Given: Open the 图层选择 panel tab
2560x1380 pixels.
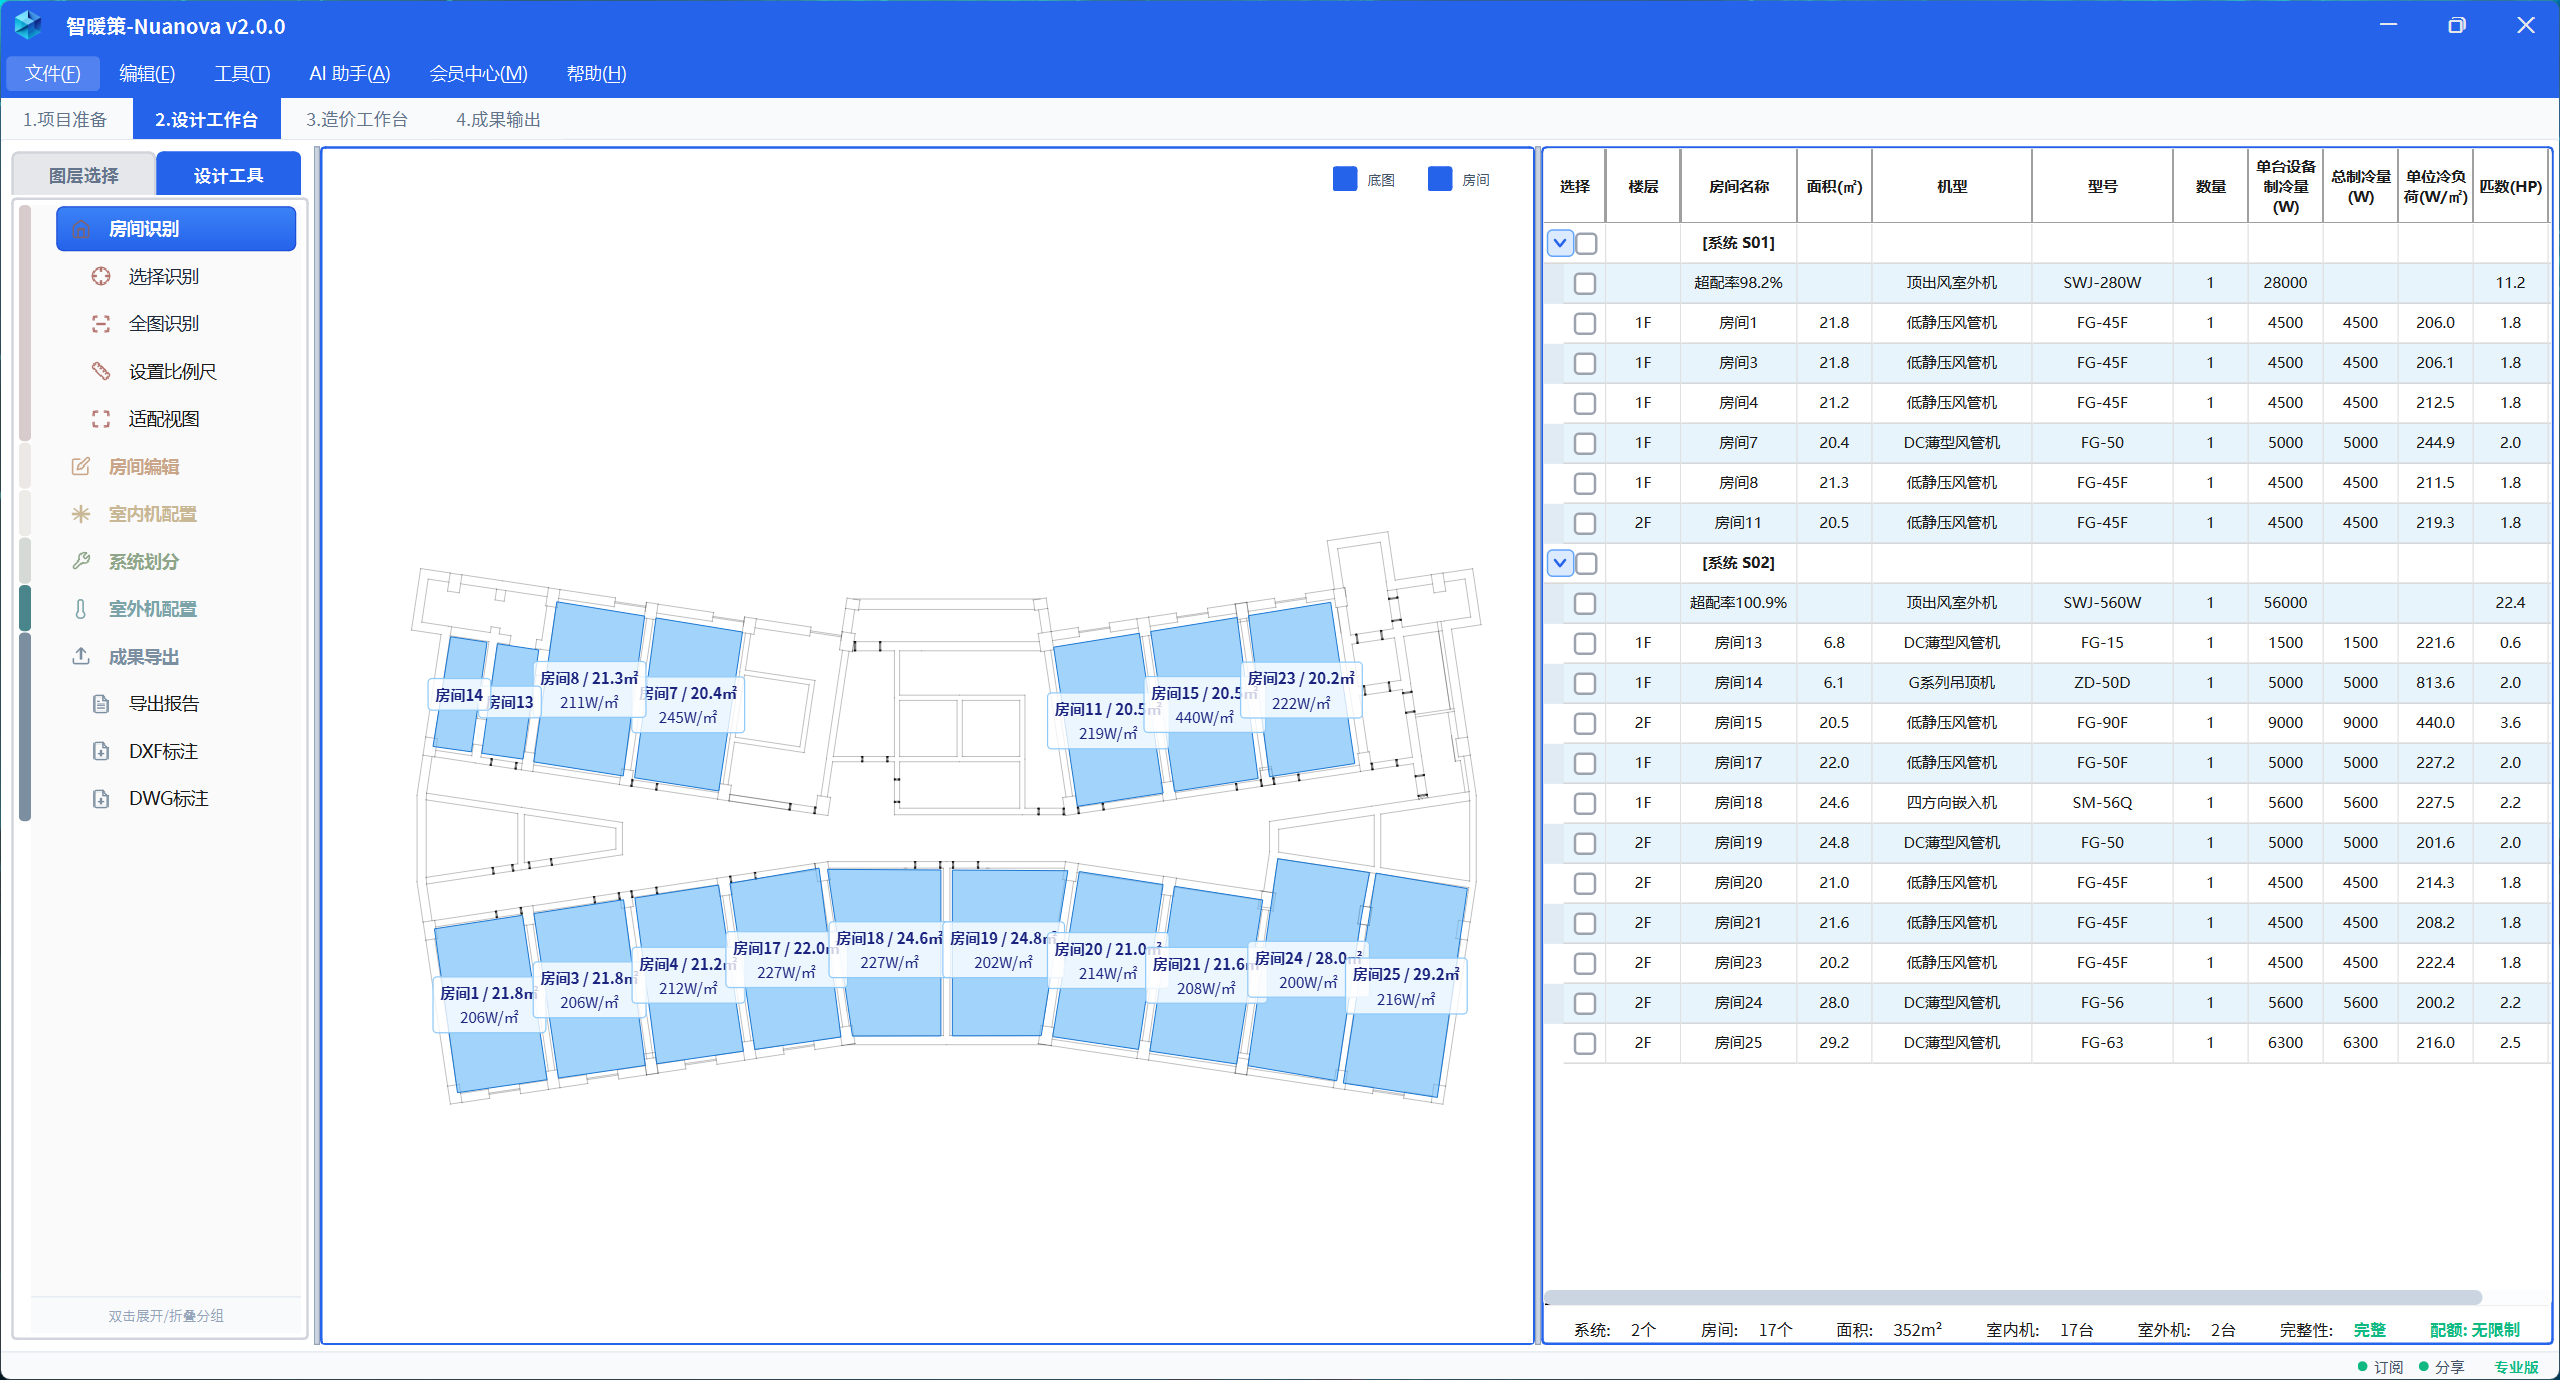Looking at the screenshot, I should pos(84,175).
